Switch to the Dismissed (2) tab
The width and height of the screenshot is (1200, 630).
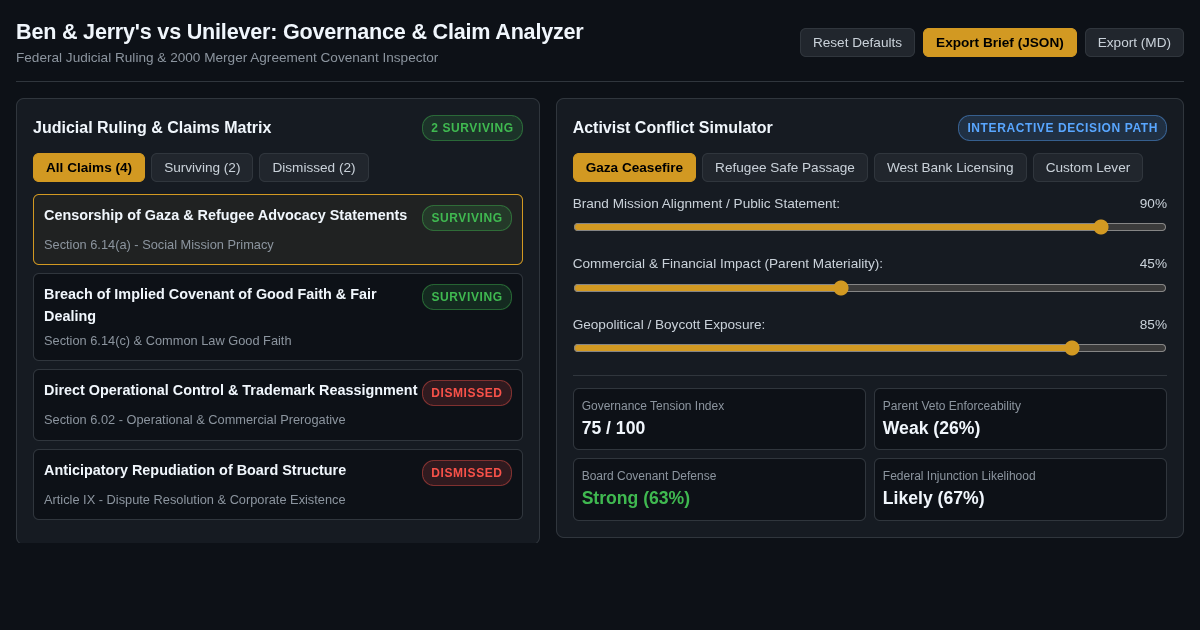pos(314,167)
